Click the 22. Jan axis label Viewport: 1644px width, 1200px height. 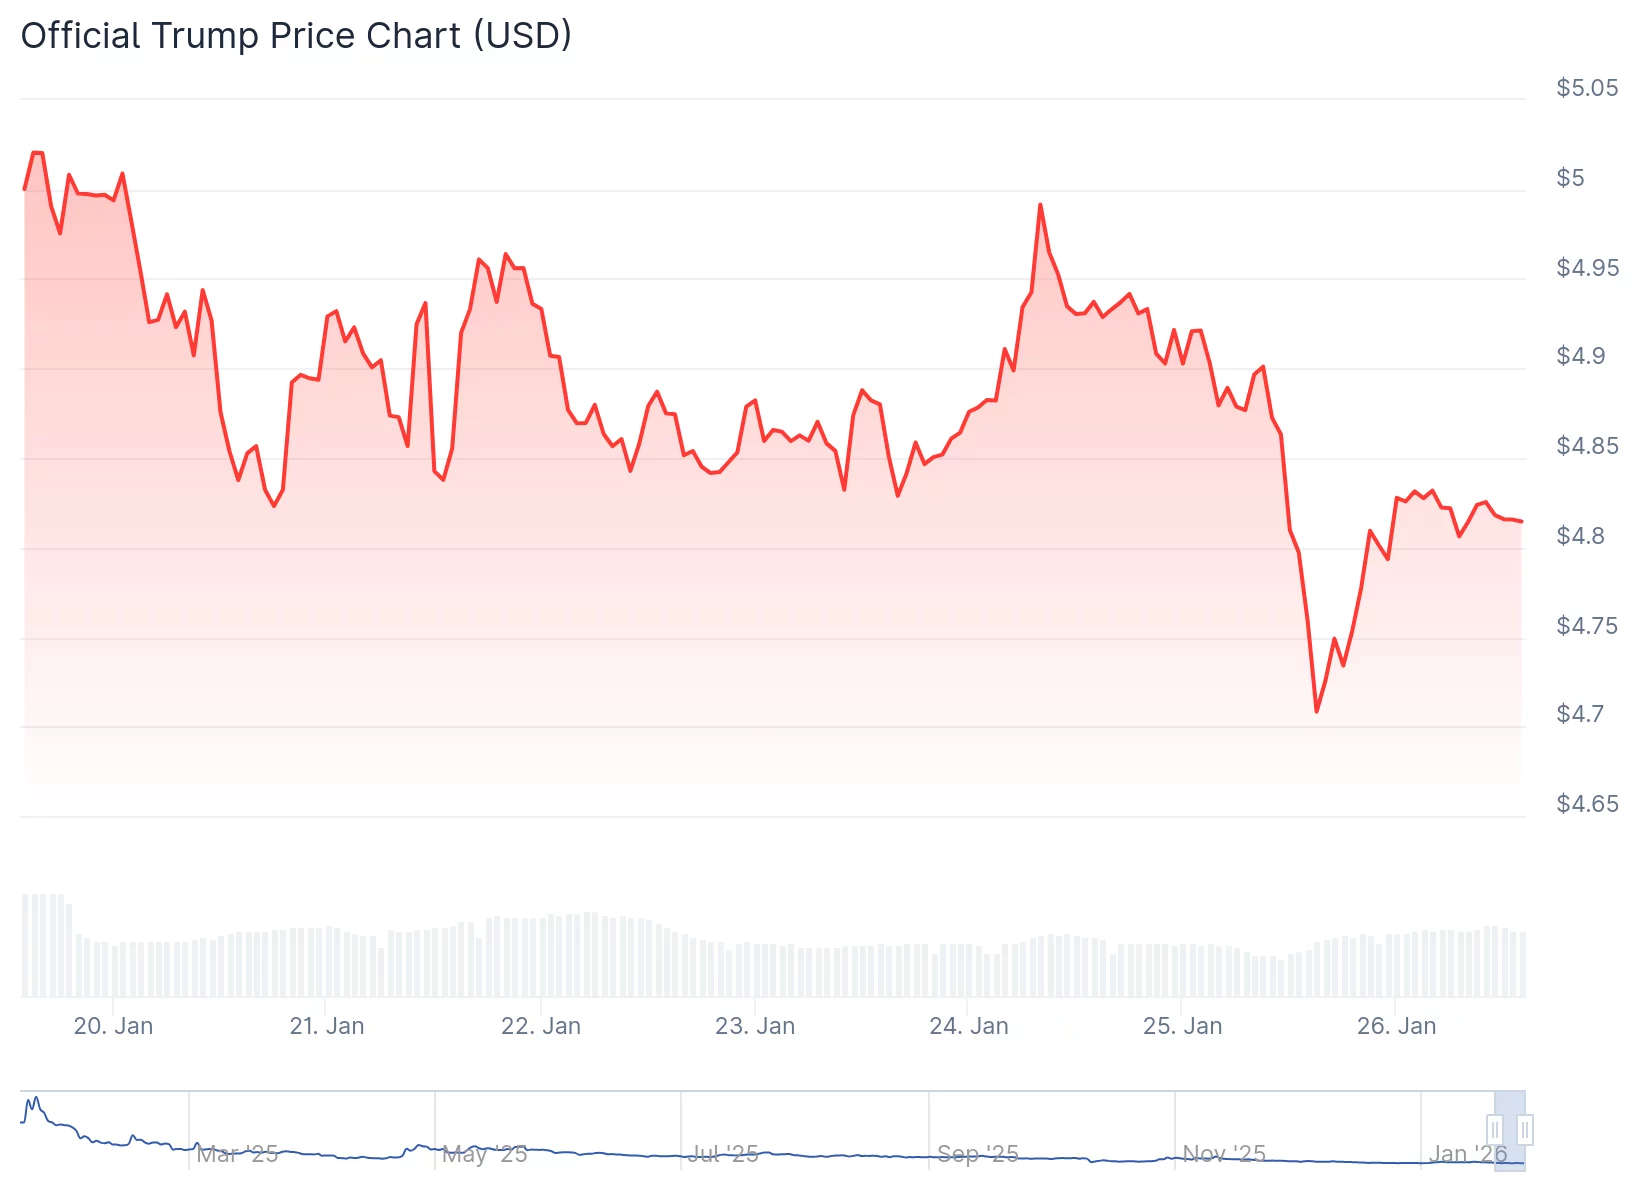click(544, 1026)
